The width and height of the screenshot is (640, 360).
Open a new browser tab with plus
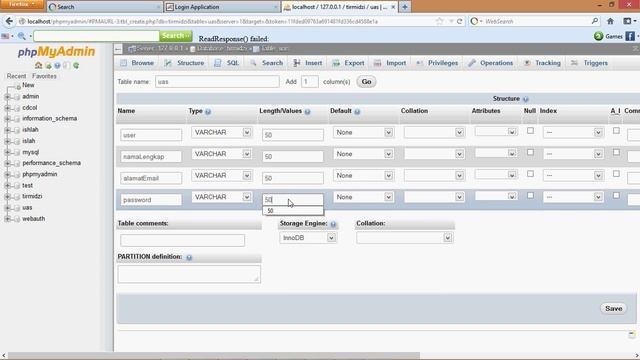click(x=405, y=7)
